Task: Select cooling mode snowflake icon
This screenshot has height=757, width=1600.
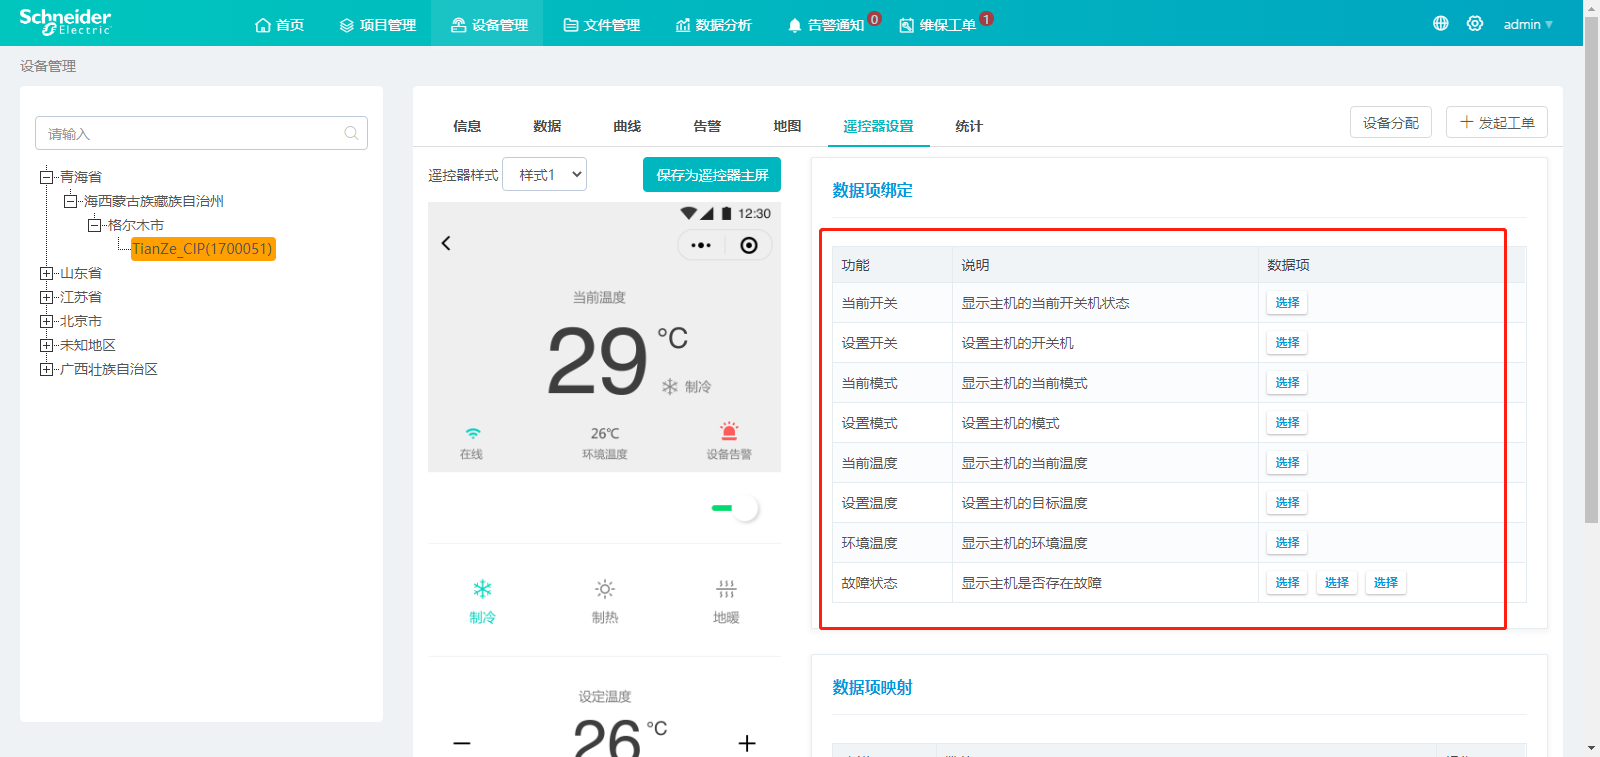Action: click(482, 589)
